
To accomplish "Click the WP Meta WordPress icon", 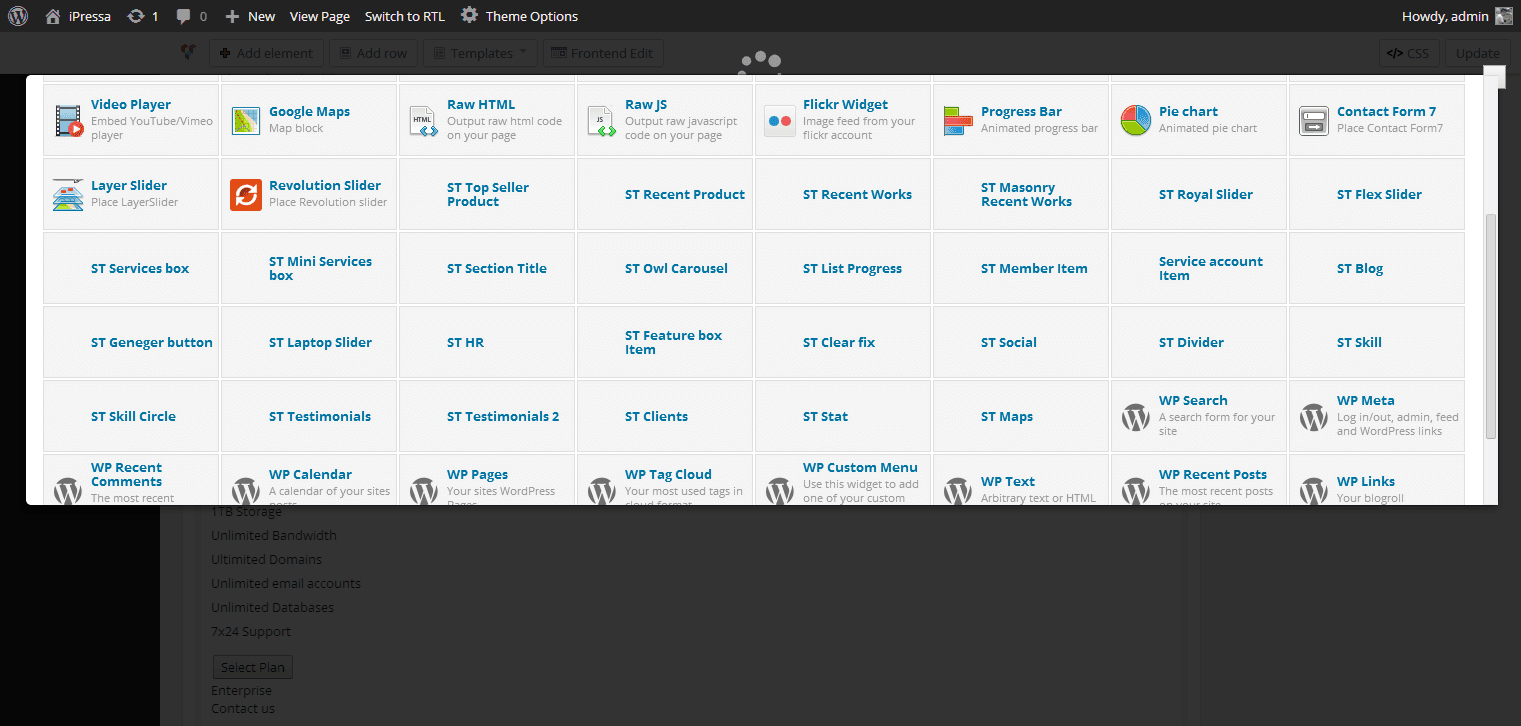I will tap(1314, 417).
